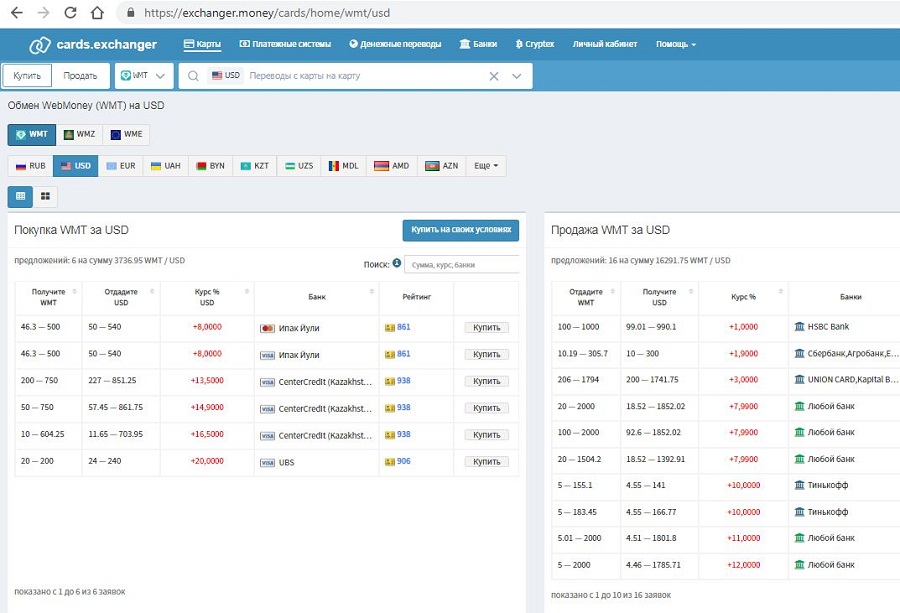This screenshot has width=900, height=613.
Task: Select the Продать toggle
Action: click(80, 76)
